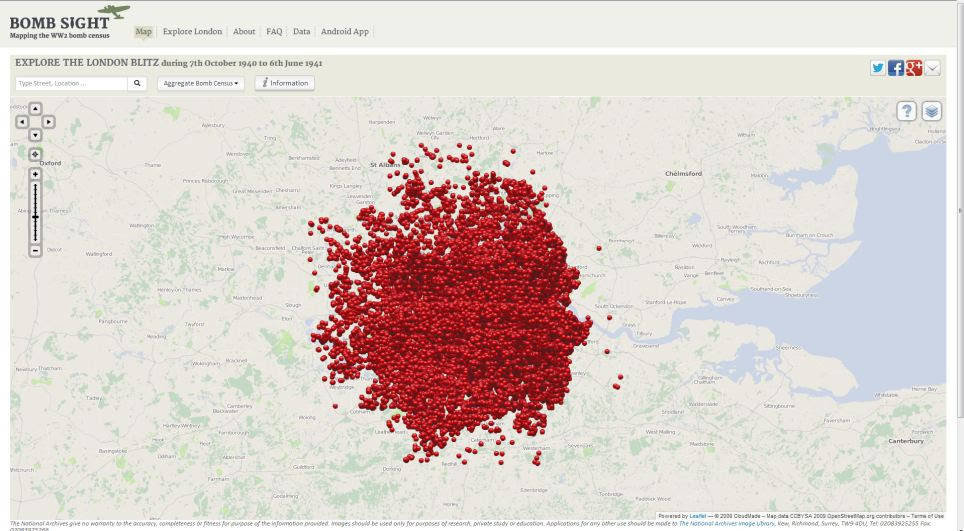
Task: Select the Map nav item
Action: 143,31
